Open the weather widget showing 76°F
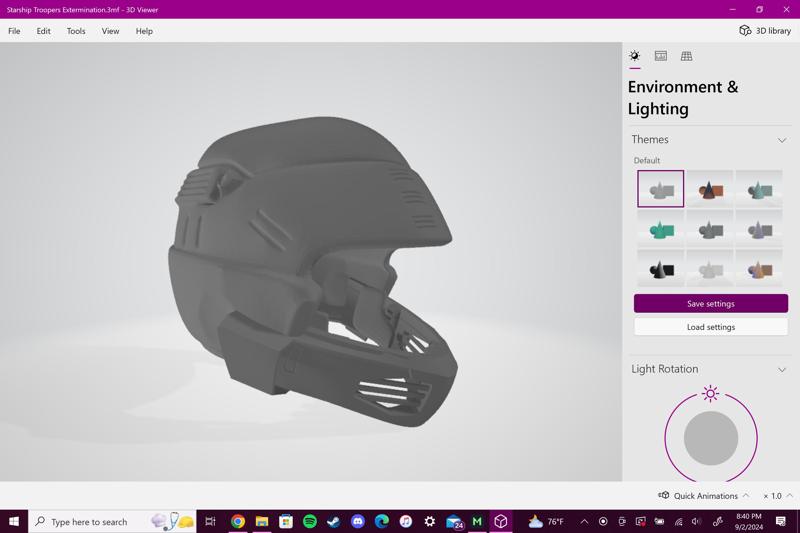 (x=546, y=521)
